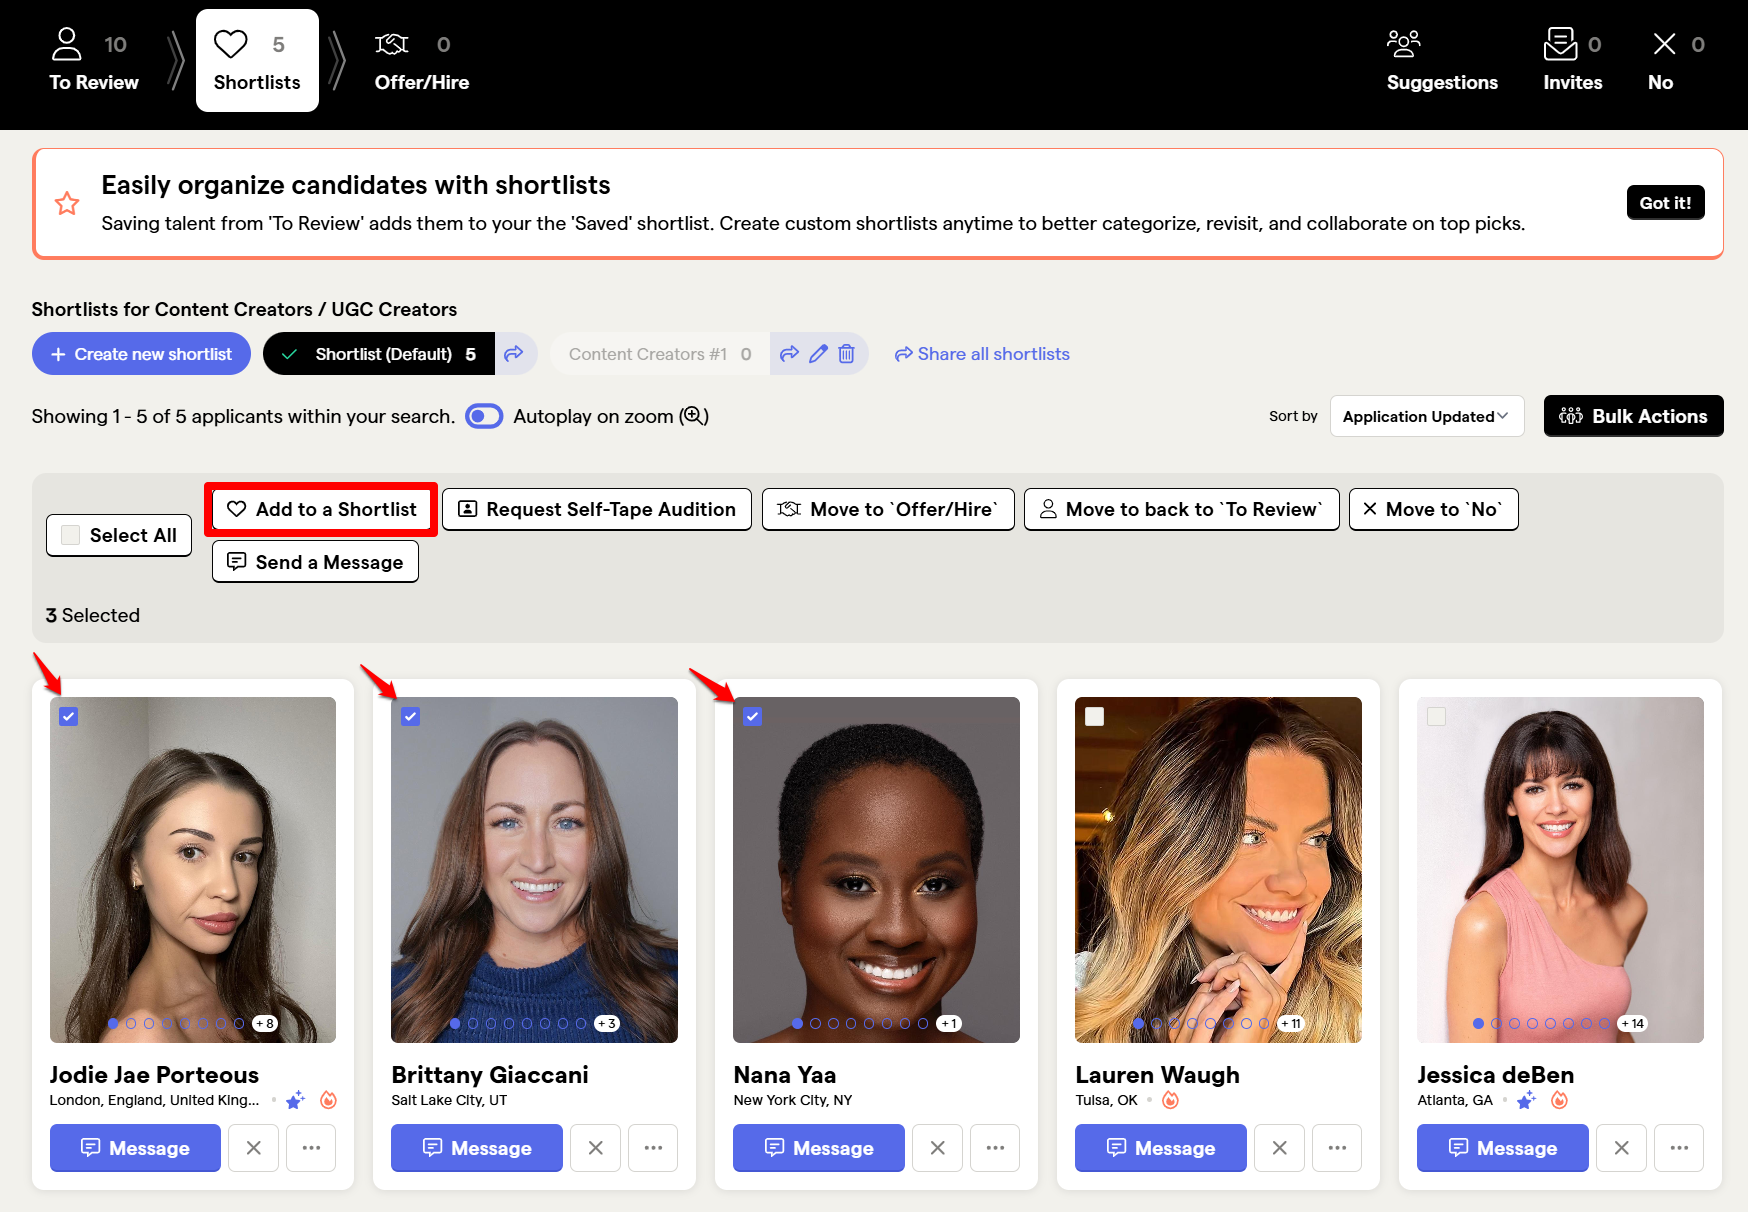Edit Content Creators #1 shortlist pencil icon
The height and width of the screenshot is (1212, 1748).
[x=818, y=354]
